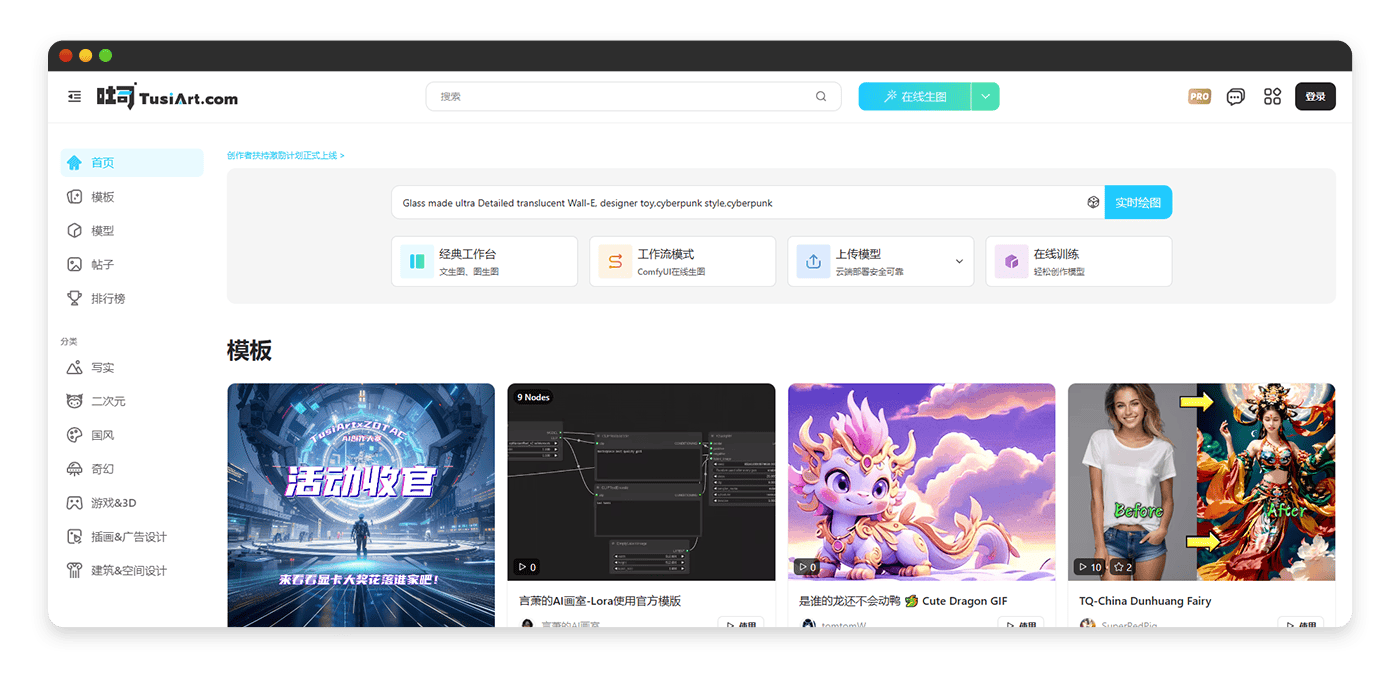The width and height of the screenshot is (1400, 700).
Task: Click the picture icon for 帖子
Action: pyautogui.click(x=74, y=265)
